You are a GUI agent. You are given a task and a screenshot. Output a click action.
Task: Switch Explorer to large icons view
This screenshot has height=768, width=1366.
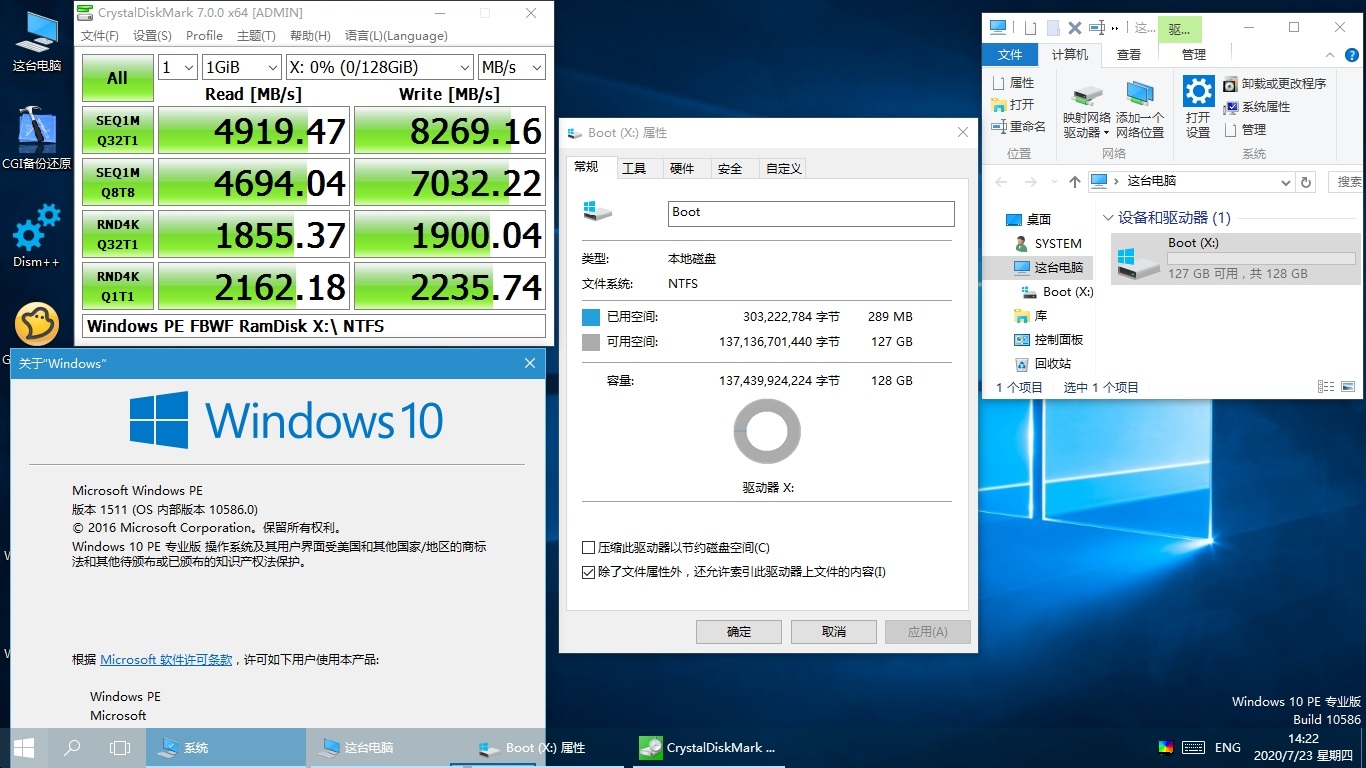(x=1348, y=387)
